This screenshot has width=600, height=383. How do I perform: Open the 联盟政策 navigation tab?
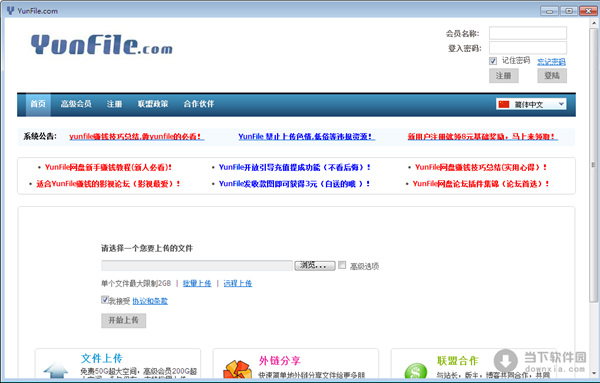[153, 104]
